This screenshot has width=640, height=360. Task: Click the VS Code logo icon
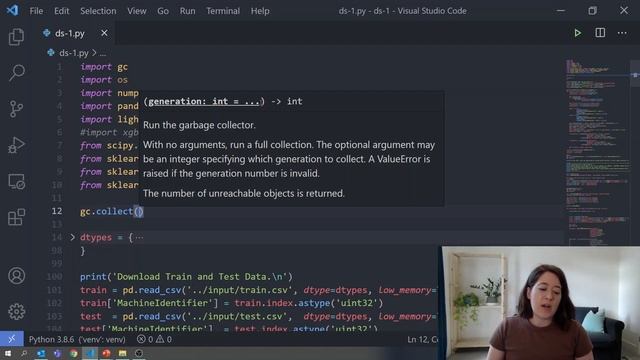12,11
